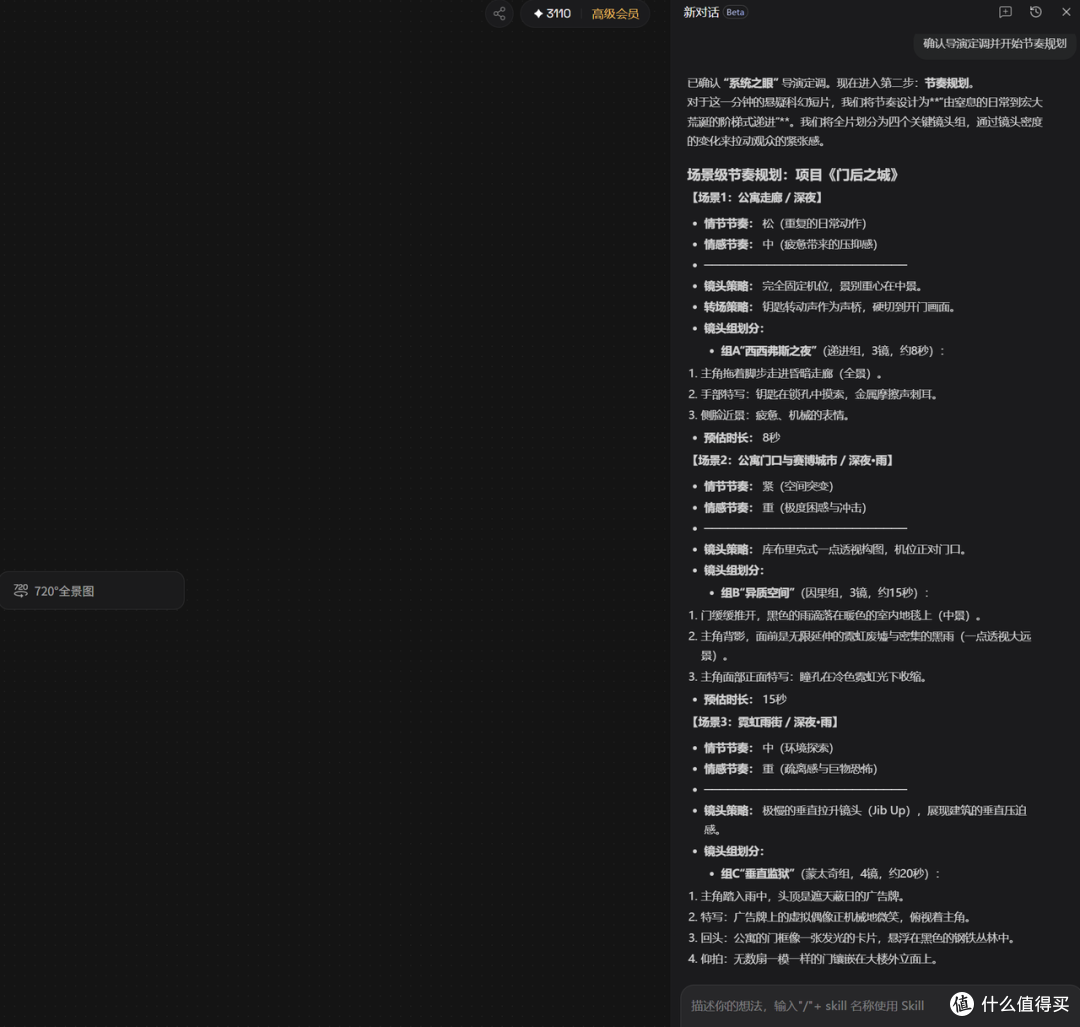Image resolution: width=1080 pixels, height=1027 pixels.
Task: Click the Beta badge next to 新对话
Action: pos(736,12)
